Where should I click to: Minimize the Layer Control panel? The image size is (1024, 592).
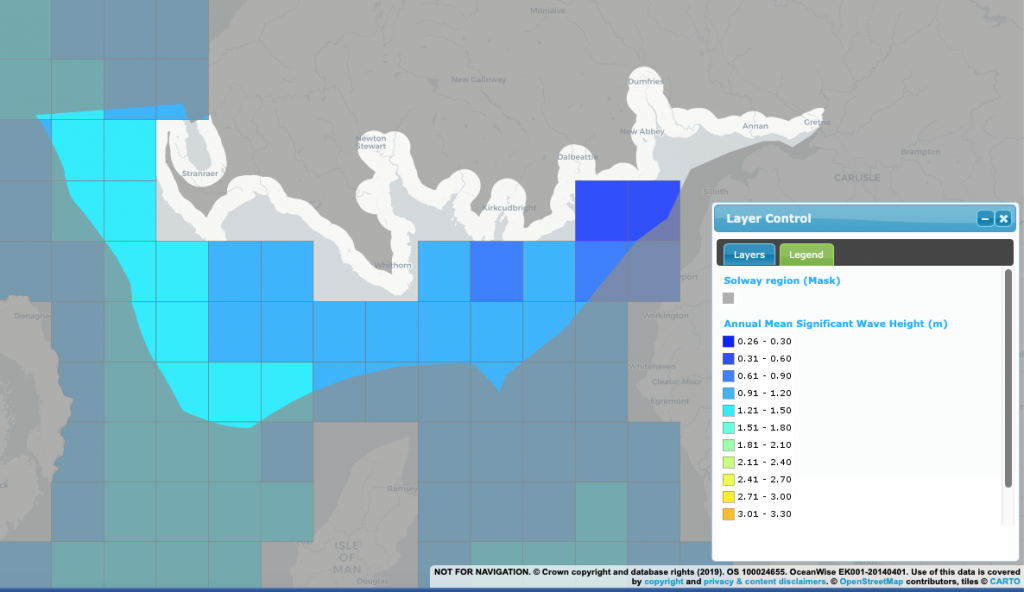tap(985, 218)
